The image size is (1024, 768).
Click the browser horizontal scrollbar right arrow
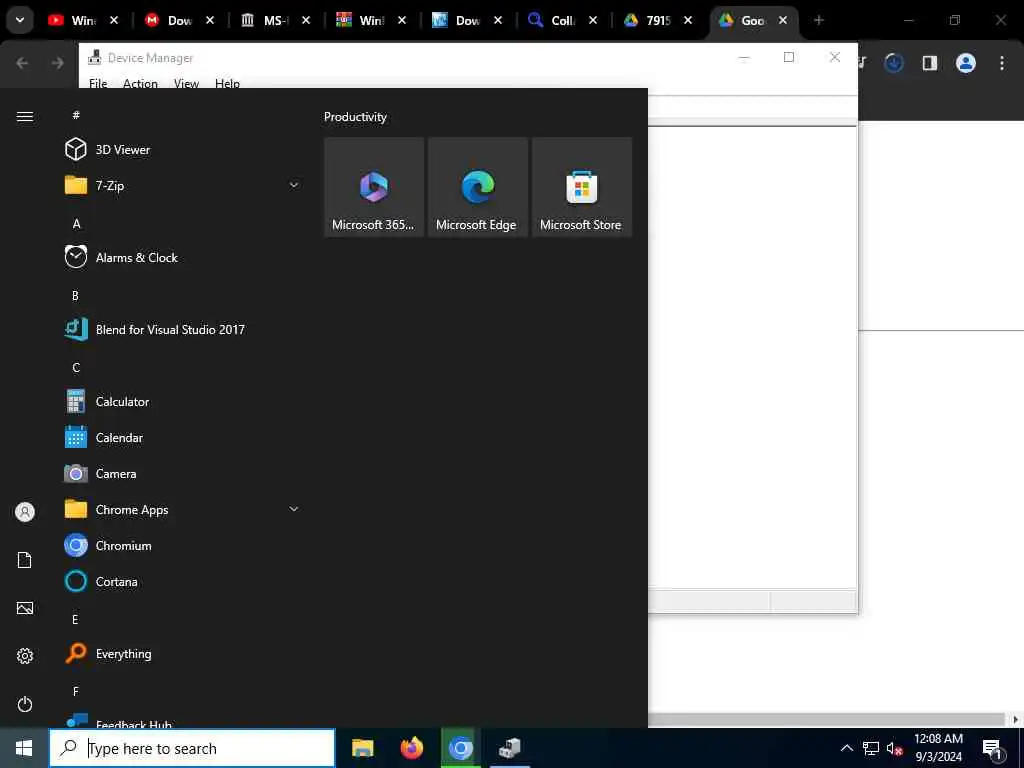(1016, 720)
